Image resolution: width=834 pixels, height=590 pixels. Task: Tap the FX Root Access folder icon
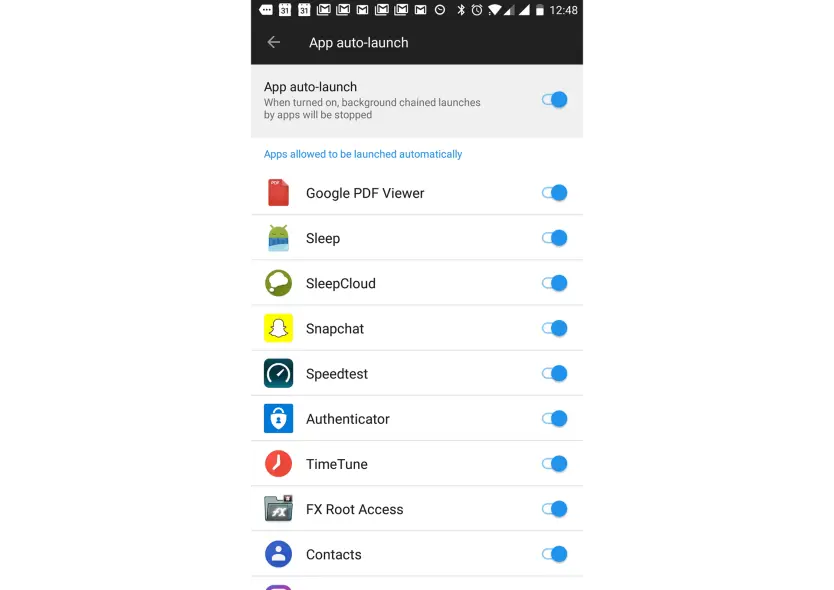tap(278, 509)
